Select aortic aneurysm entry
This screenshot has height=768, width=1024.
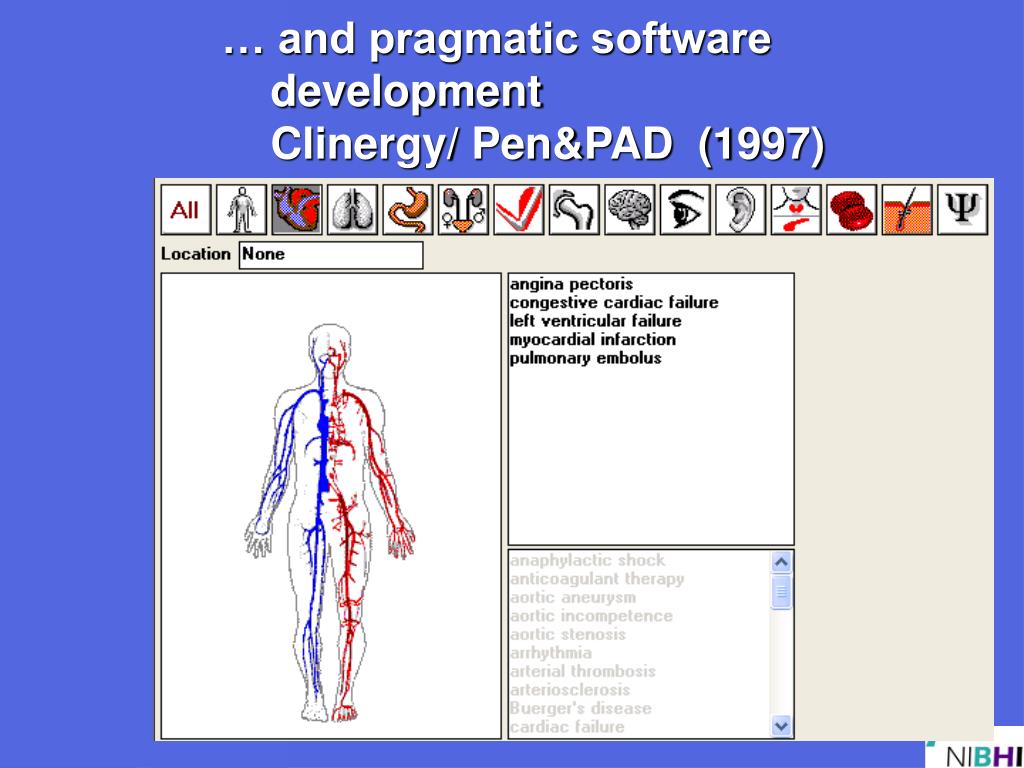(x=573, y=597)
